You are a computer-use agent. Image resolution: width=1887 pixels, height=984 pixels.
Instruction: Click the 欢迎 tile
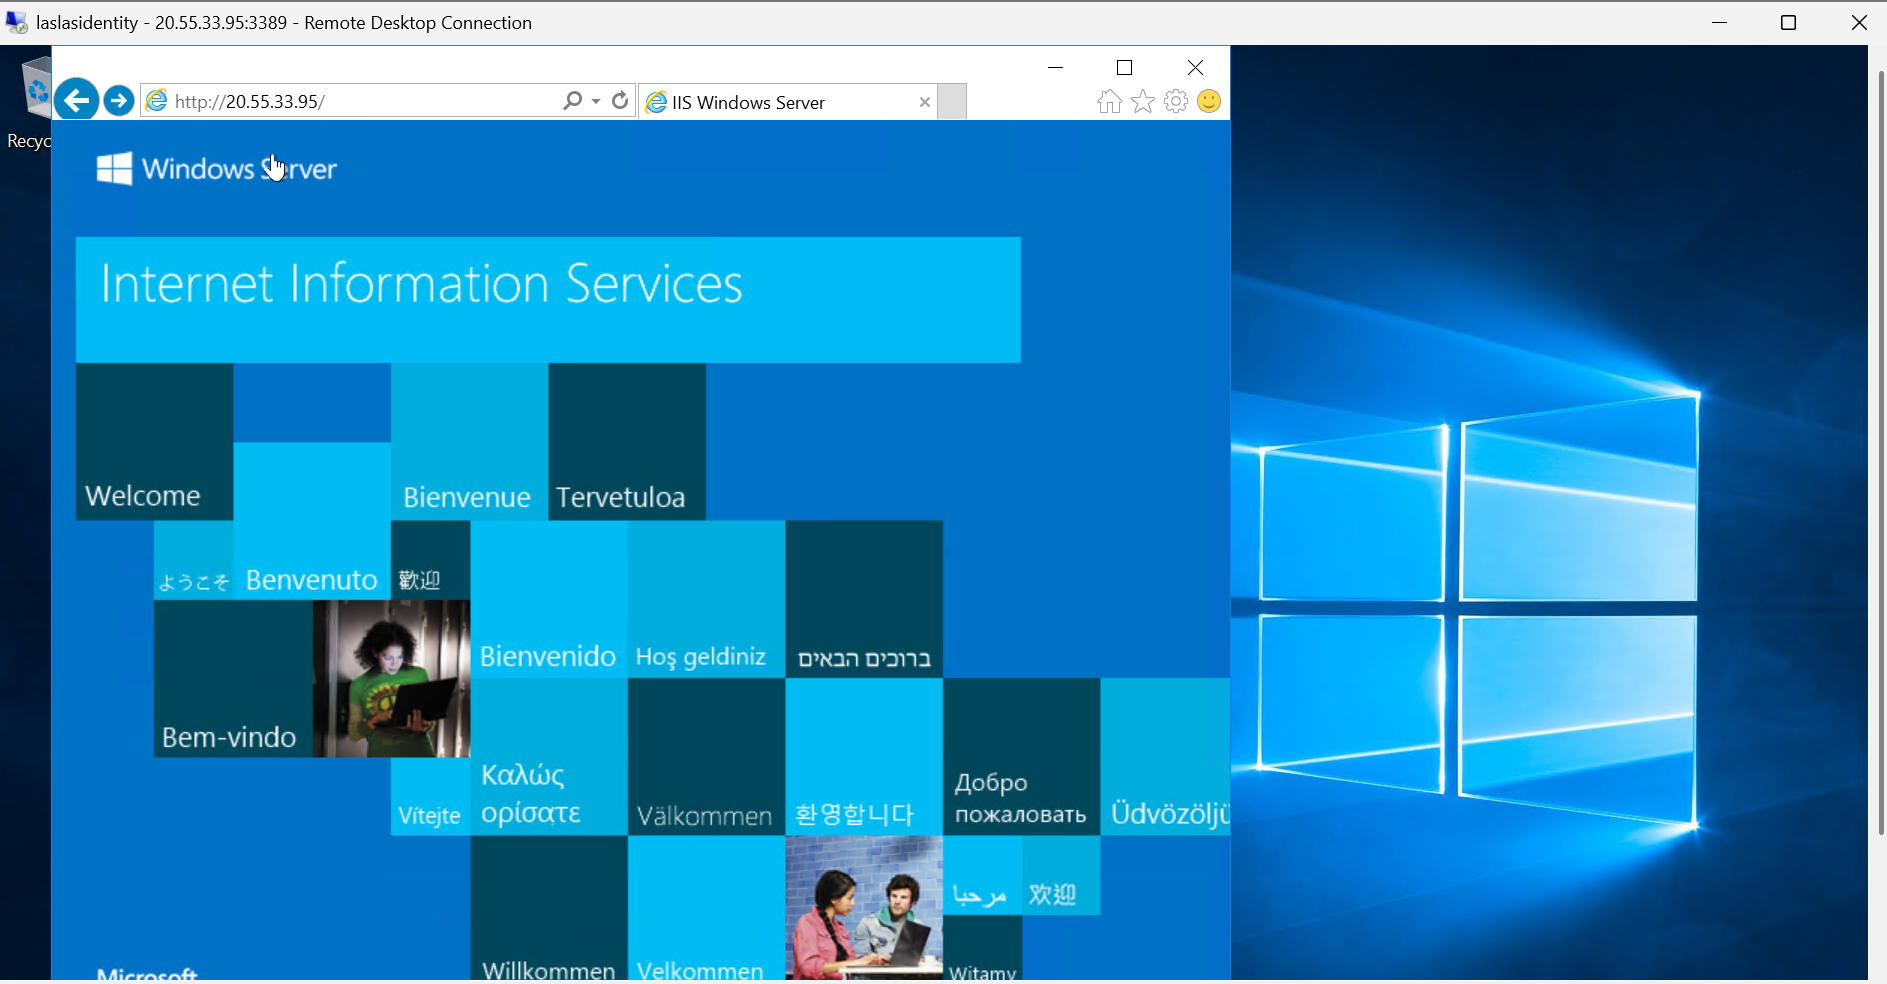click(1061, 875)
